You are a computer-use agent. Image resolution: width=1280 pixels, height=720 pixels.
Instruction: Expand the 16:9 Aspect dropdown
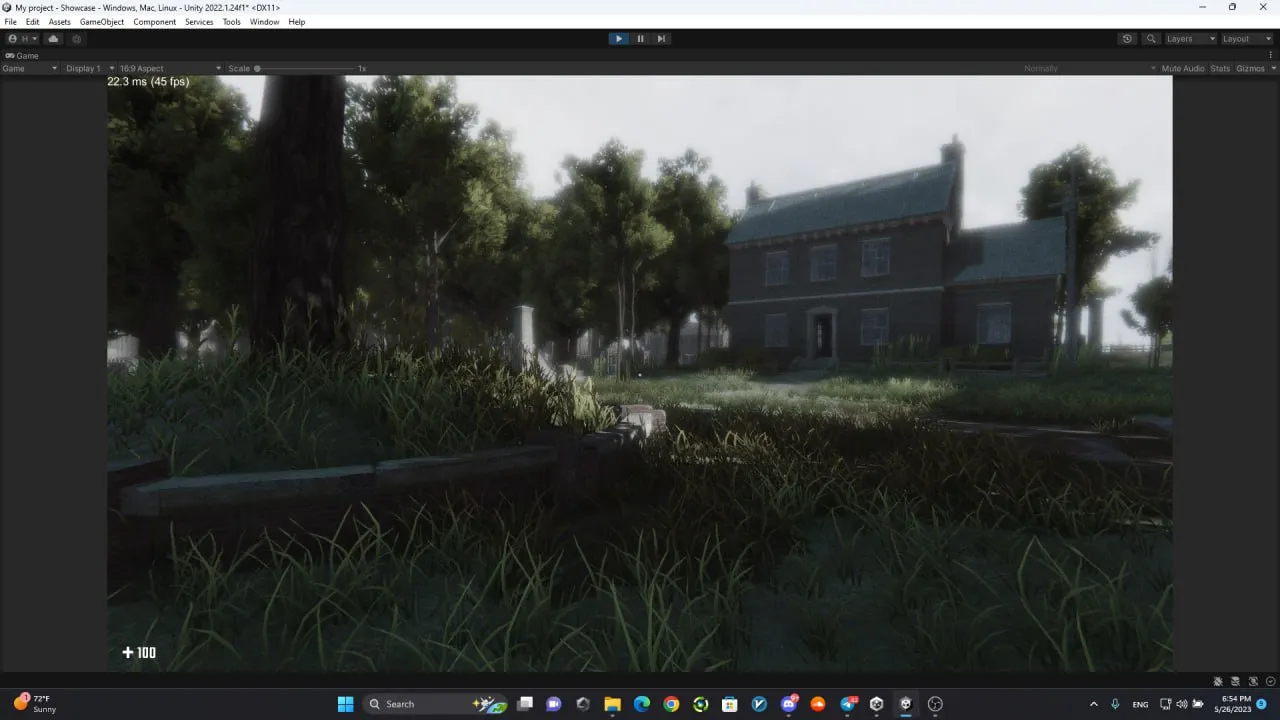[x=169, y=69]
